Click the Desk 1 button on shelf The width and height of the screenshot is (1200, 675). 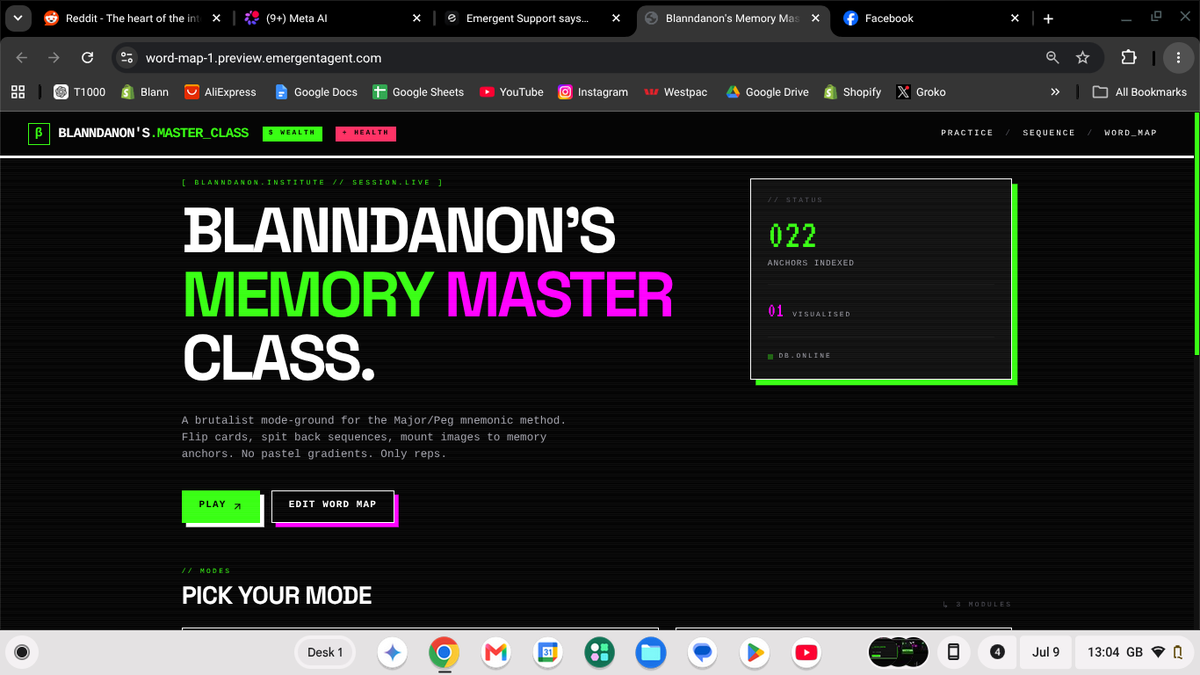pos(325,652)
